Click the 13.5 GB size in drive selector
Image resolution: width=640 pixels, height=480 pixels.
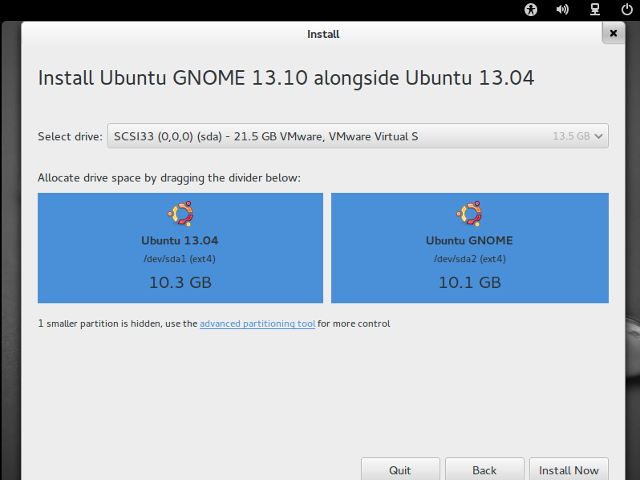(x=571, y=136)
